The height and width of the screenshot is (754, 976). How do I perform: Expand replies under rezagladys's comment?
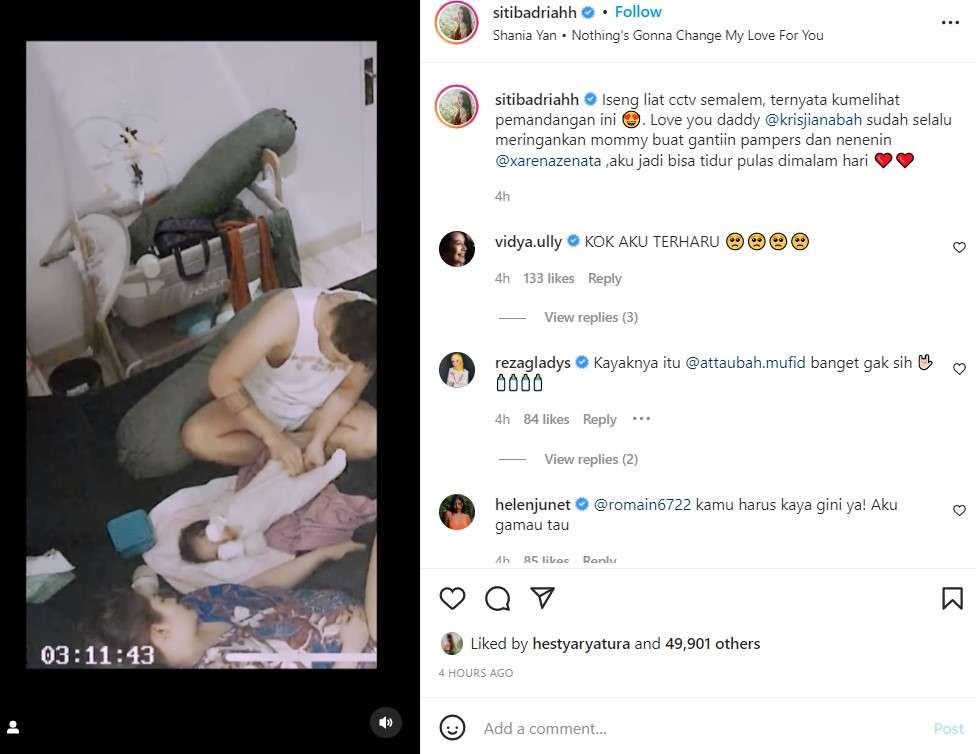click(x=590, y=459)
